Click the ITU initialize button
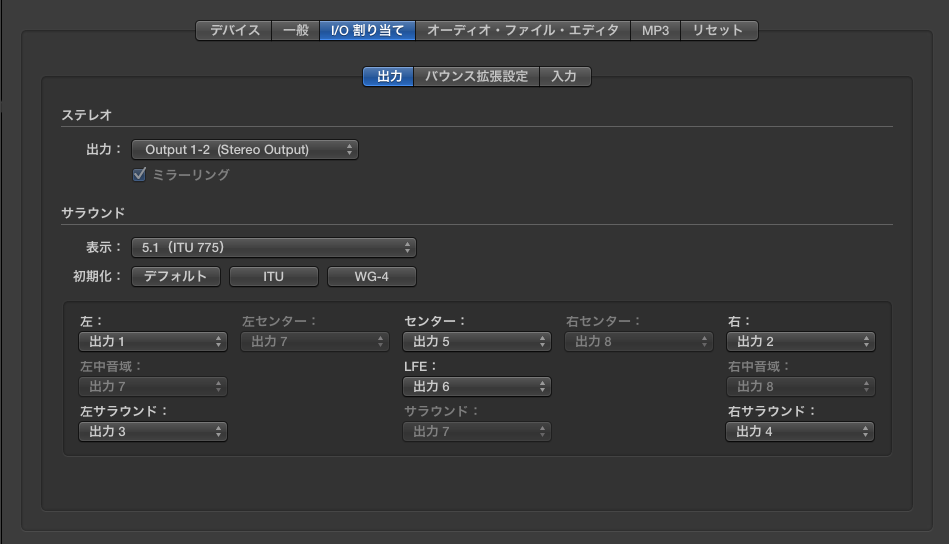Image resolution: width=949 pixels, height=544 pixels. click(x=274, y=277)
